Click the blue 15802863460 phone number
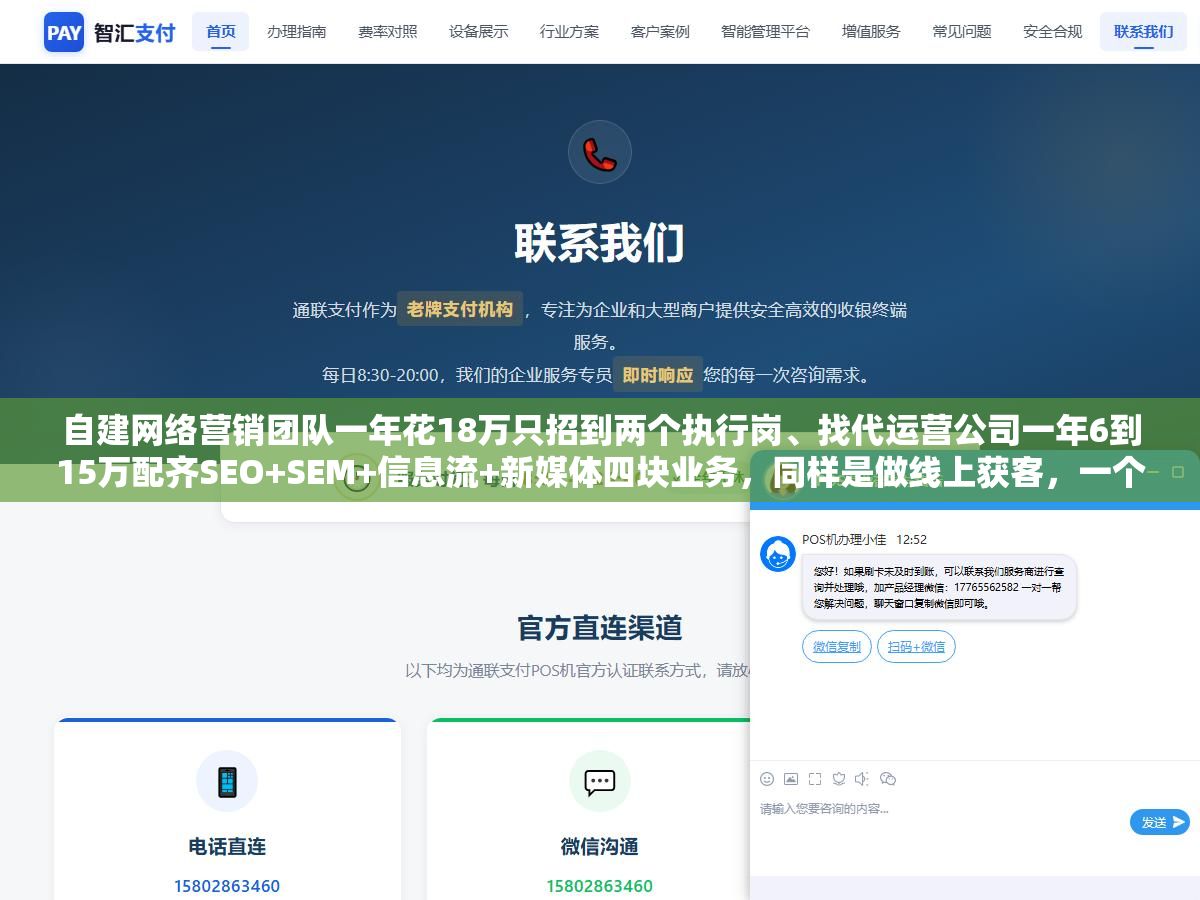The width and height of the screenshot is (1200, 900). [227, 886]
